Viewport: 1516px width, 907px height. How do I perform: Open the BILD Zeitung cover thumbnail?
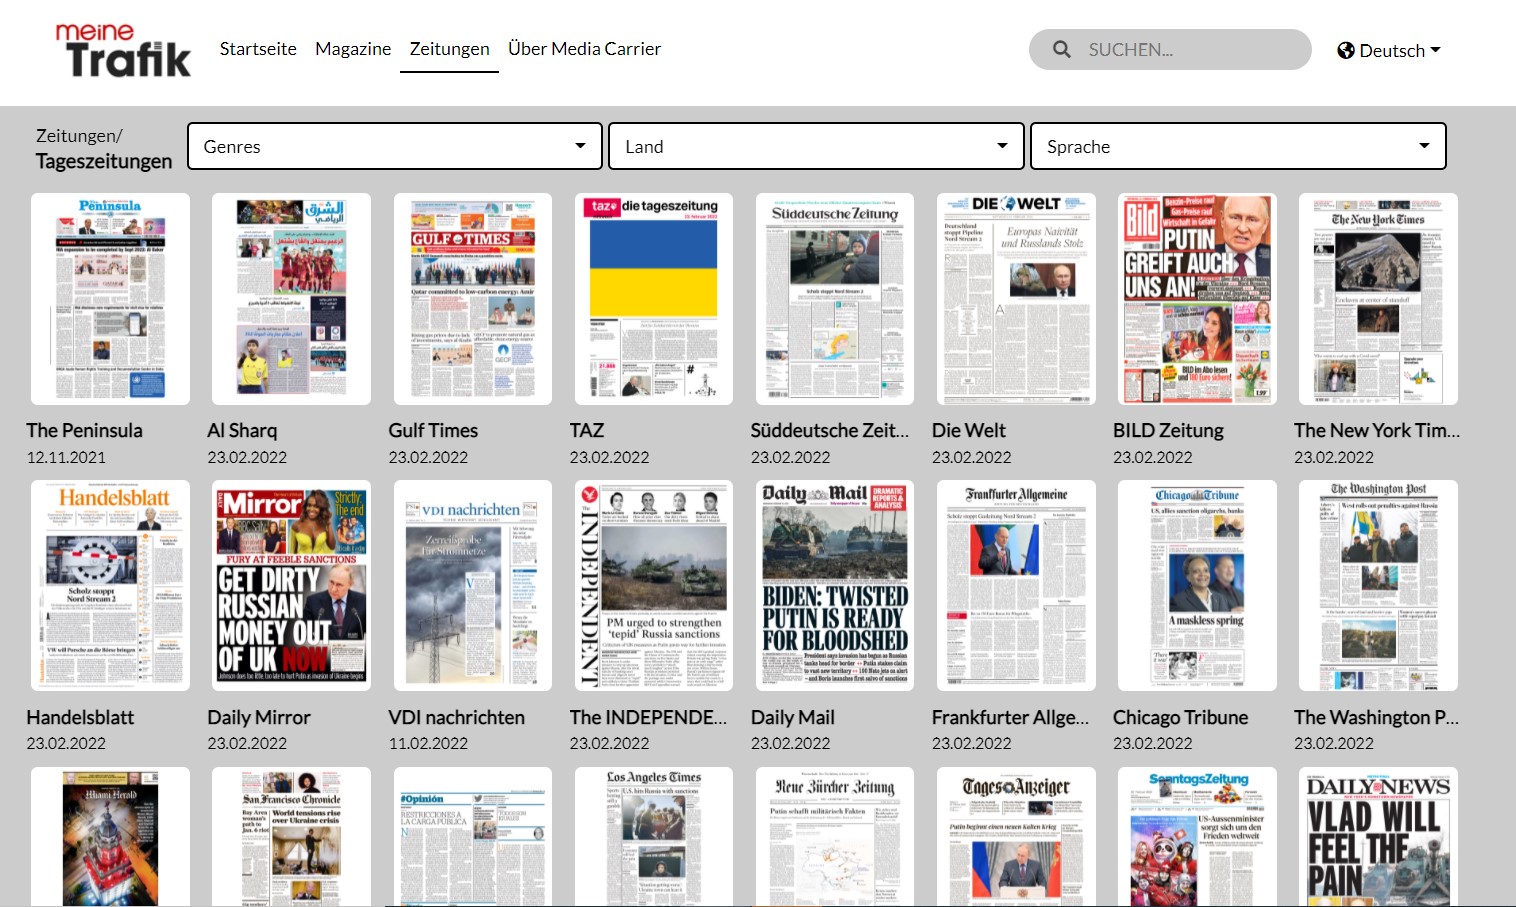(x=1197, y=299)
